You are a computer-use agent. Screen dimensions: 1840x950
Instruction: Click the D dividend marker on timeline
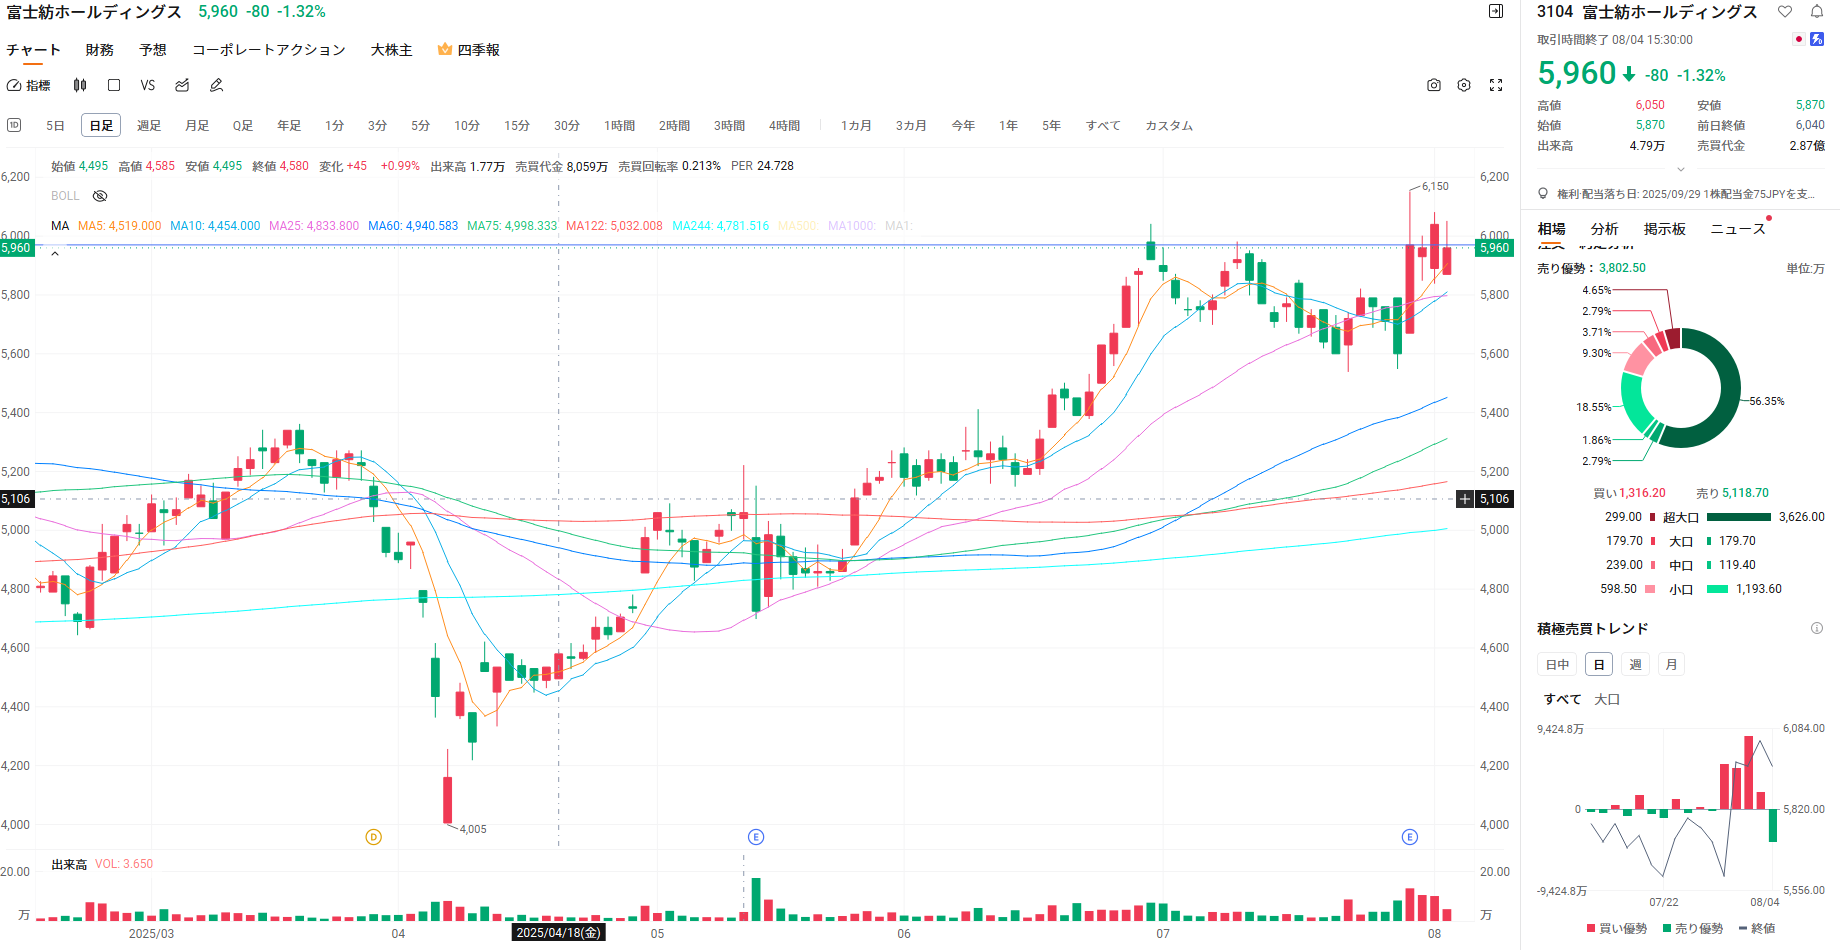click(374, 837)
